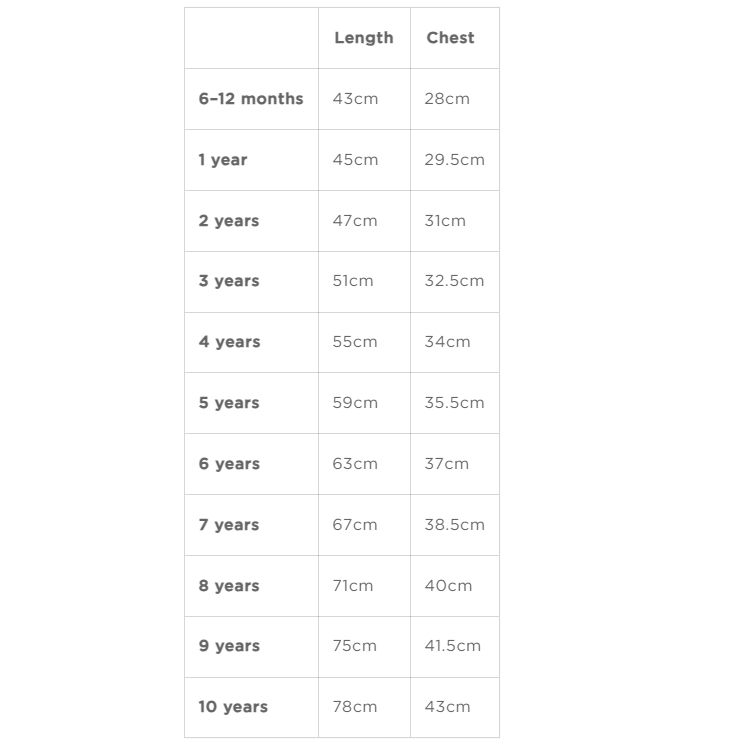750x750 pixels.
Task: Click the 41.5cm chest measurement
Action: click(452, 646)
